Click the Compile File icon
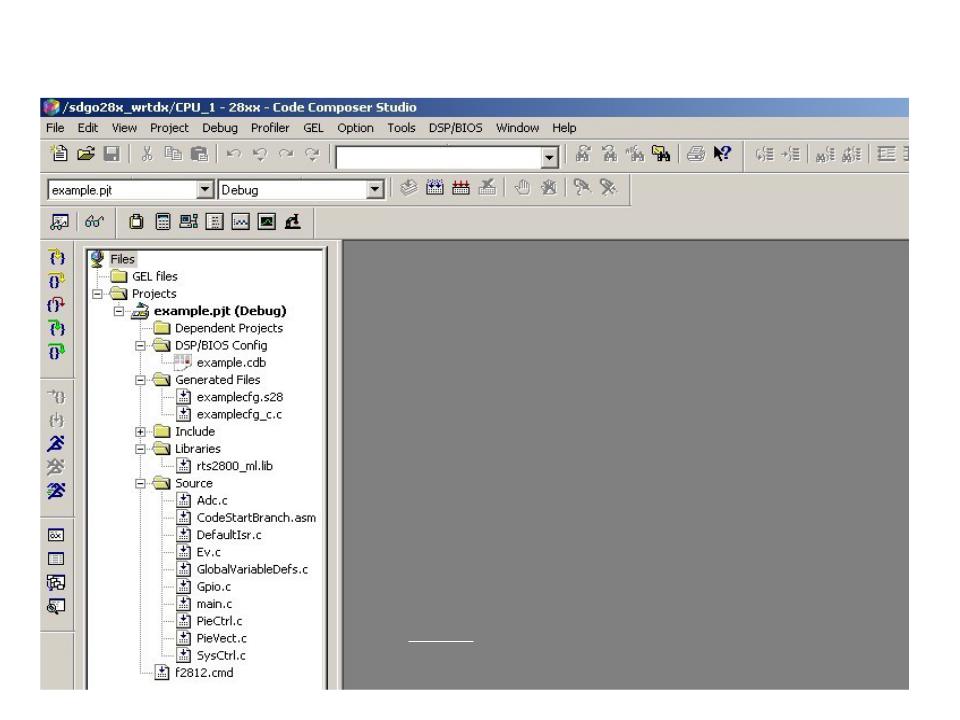This screenshot has width=960, height=720. click(408, 187)
